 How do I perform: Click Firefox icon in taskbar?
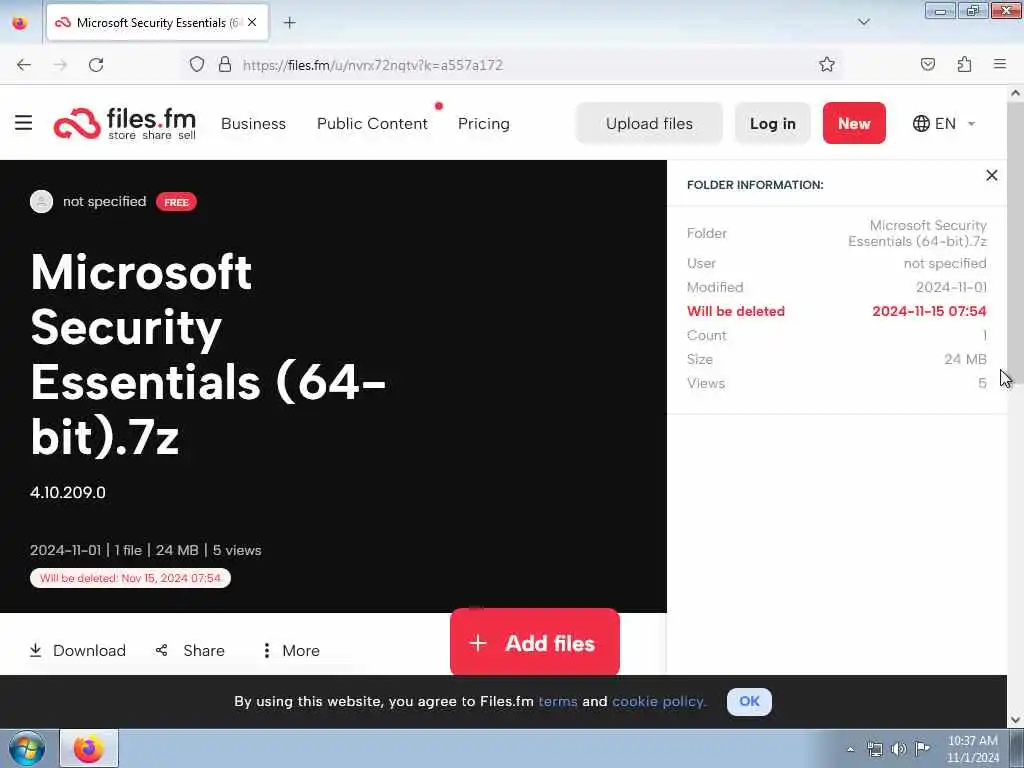point(89,748)
